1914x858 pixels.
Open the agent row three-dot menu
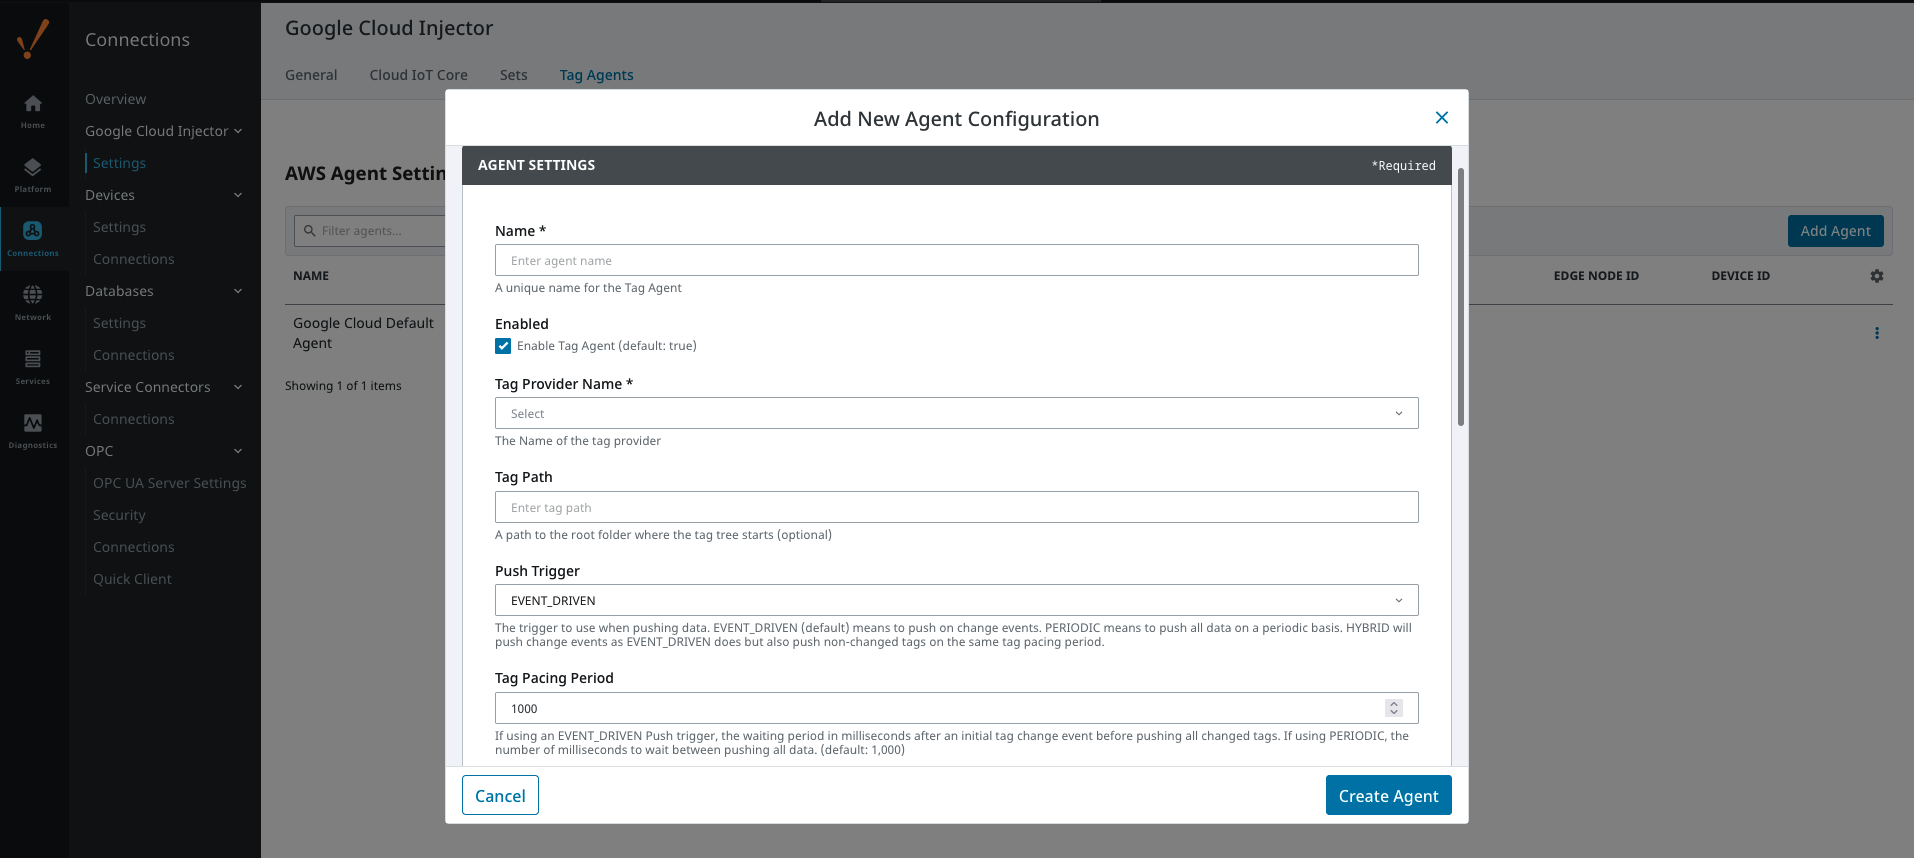click(1876, 333)
